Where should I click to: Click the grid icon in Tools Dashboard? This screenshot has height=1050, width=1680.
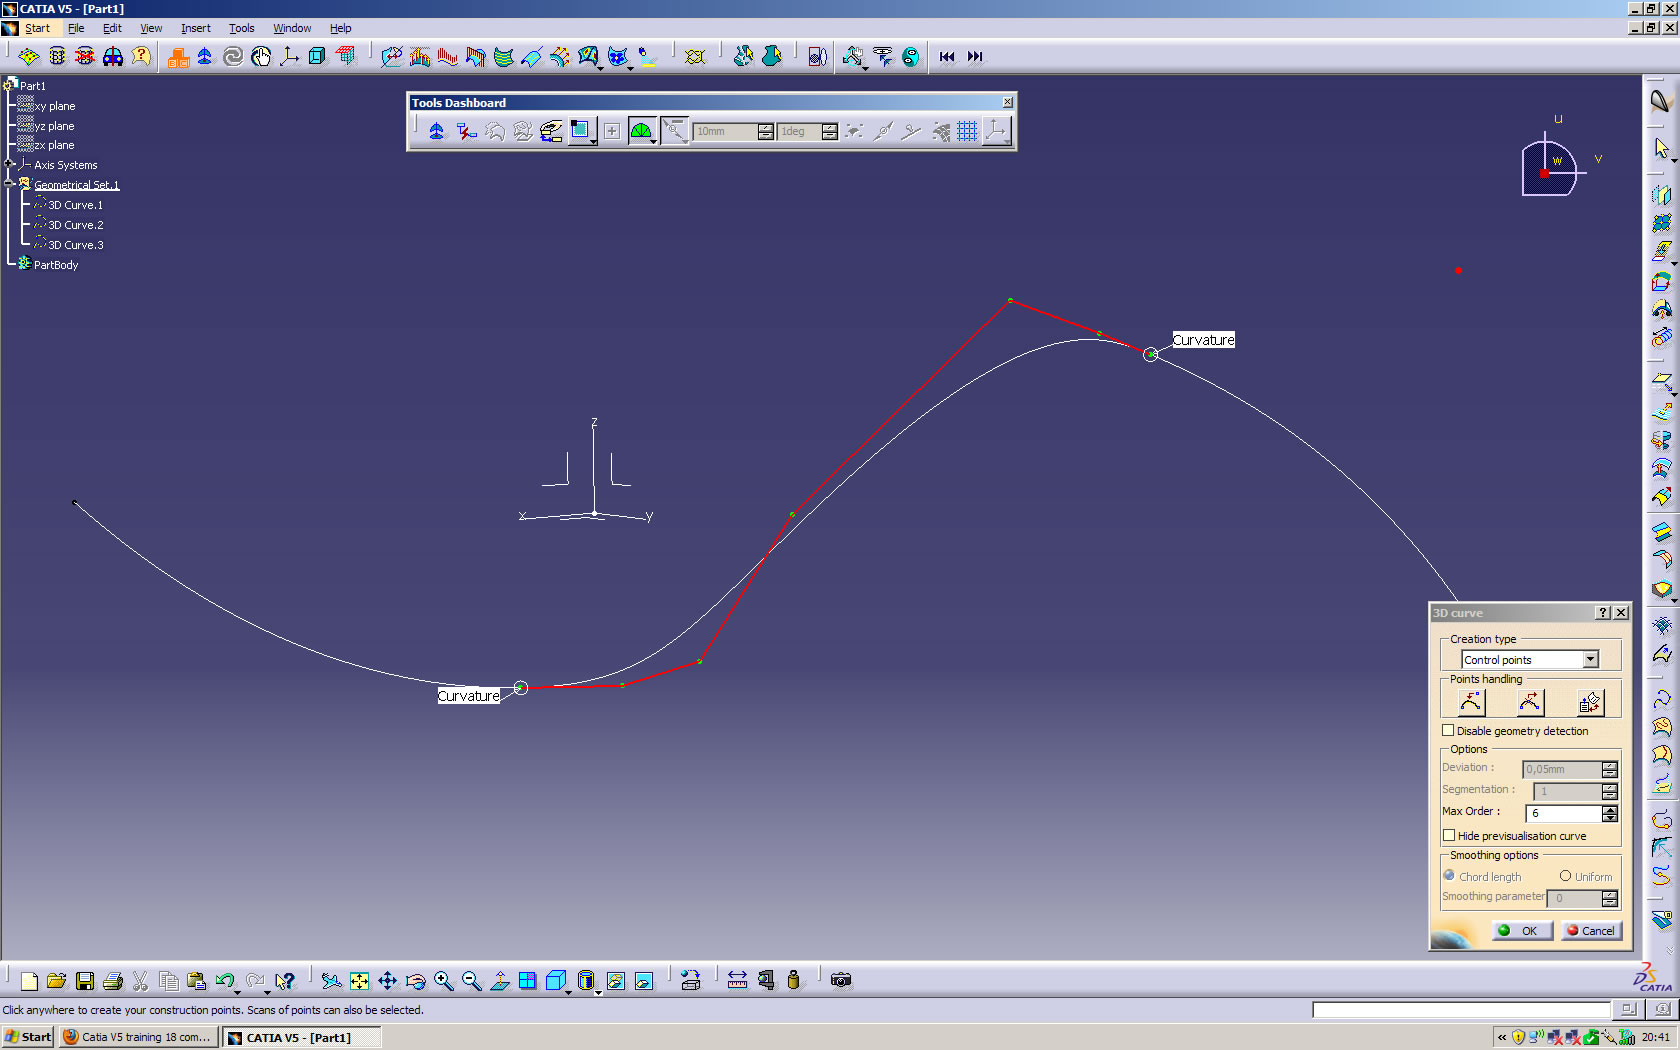coord(967,131)
